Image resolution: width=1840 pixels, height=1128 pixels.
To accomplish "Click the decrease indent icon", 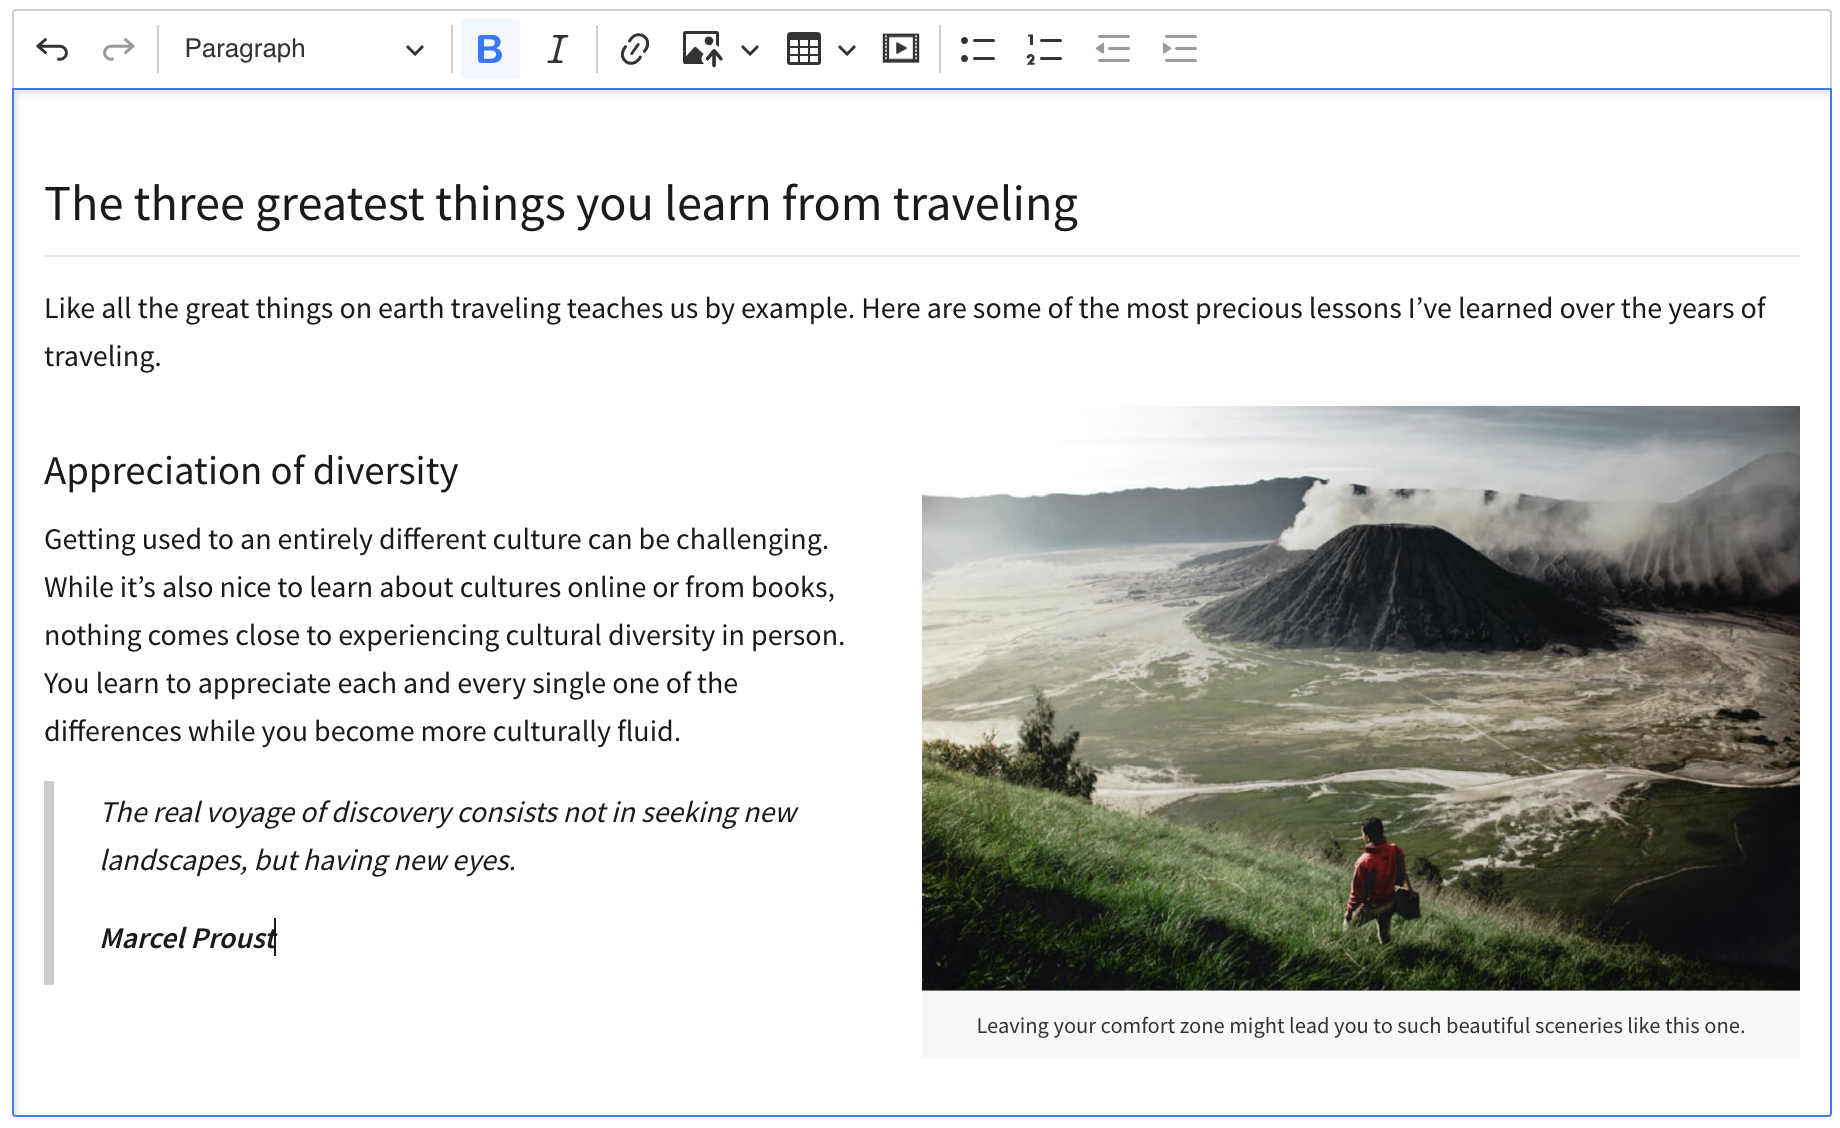I will click(1112, 49).
